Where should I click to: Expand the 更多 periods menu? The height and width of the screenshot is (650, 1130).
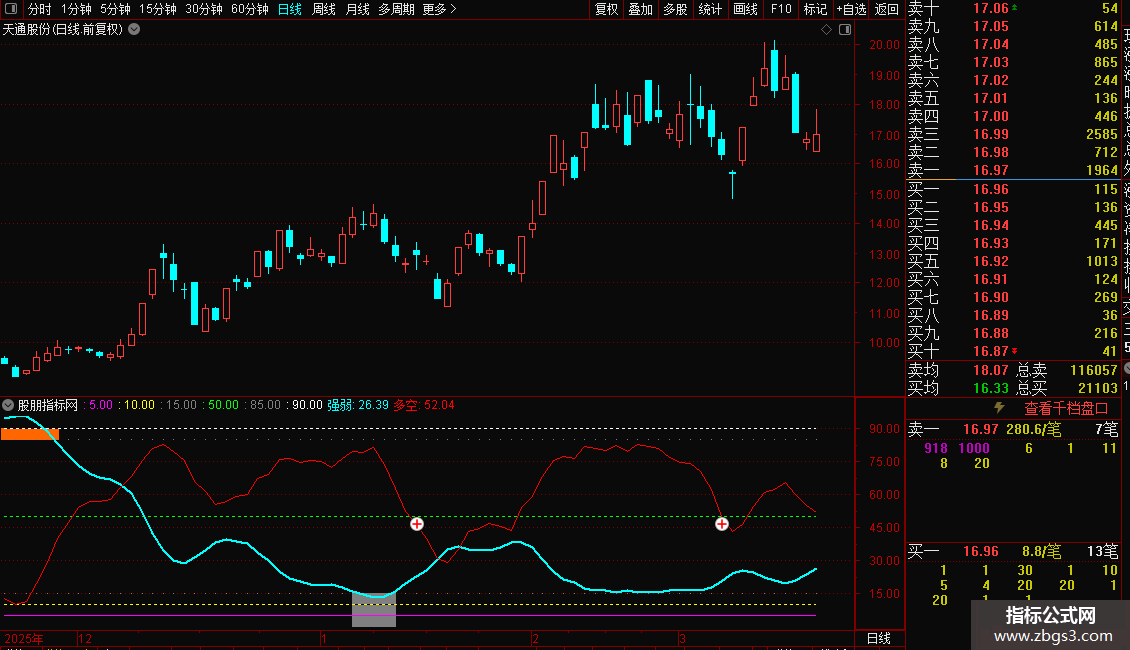439,9
